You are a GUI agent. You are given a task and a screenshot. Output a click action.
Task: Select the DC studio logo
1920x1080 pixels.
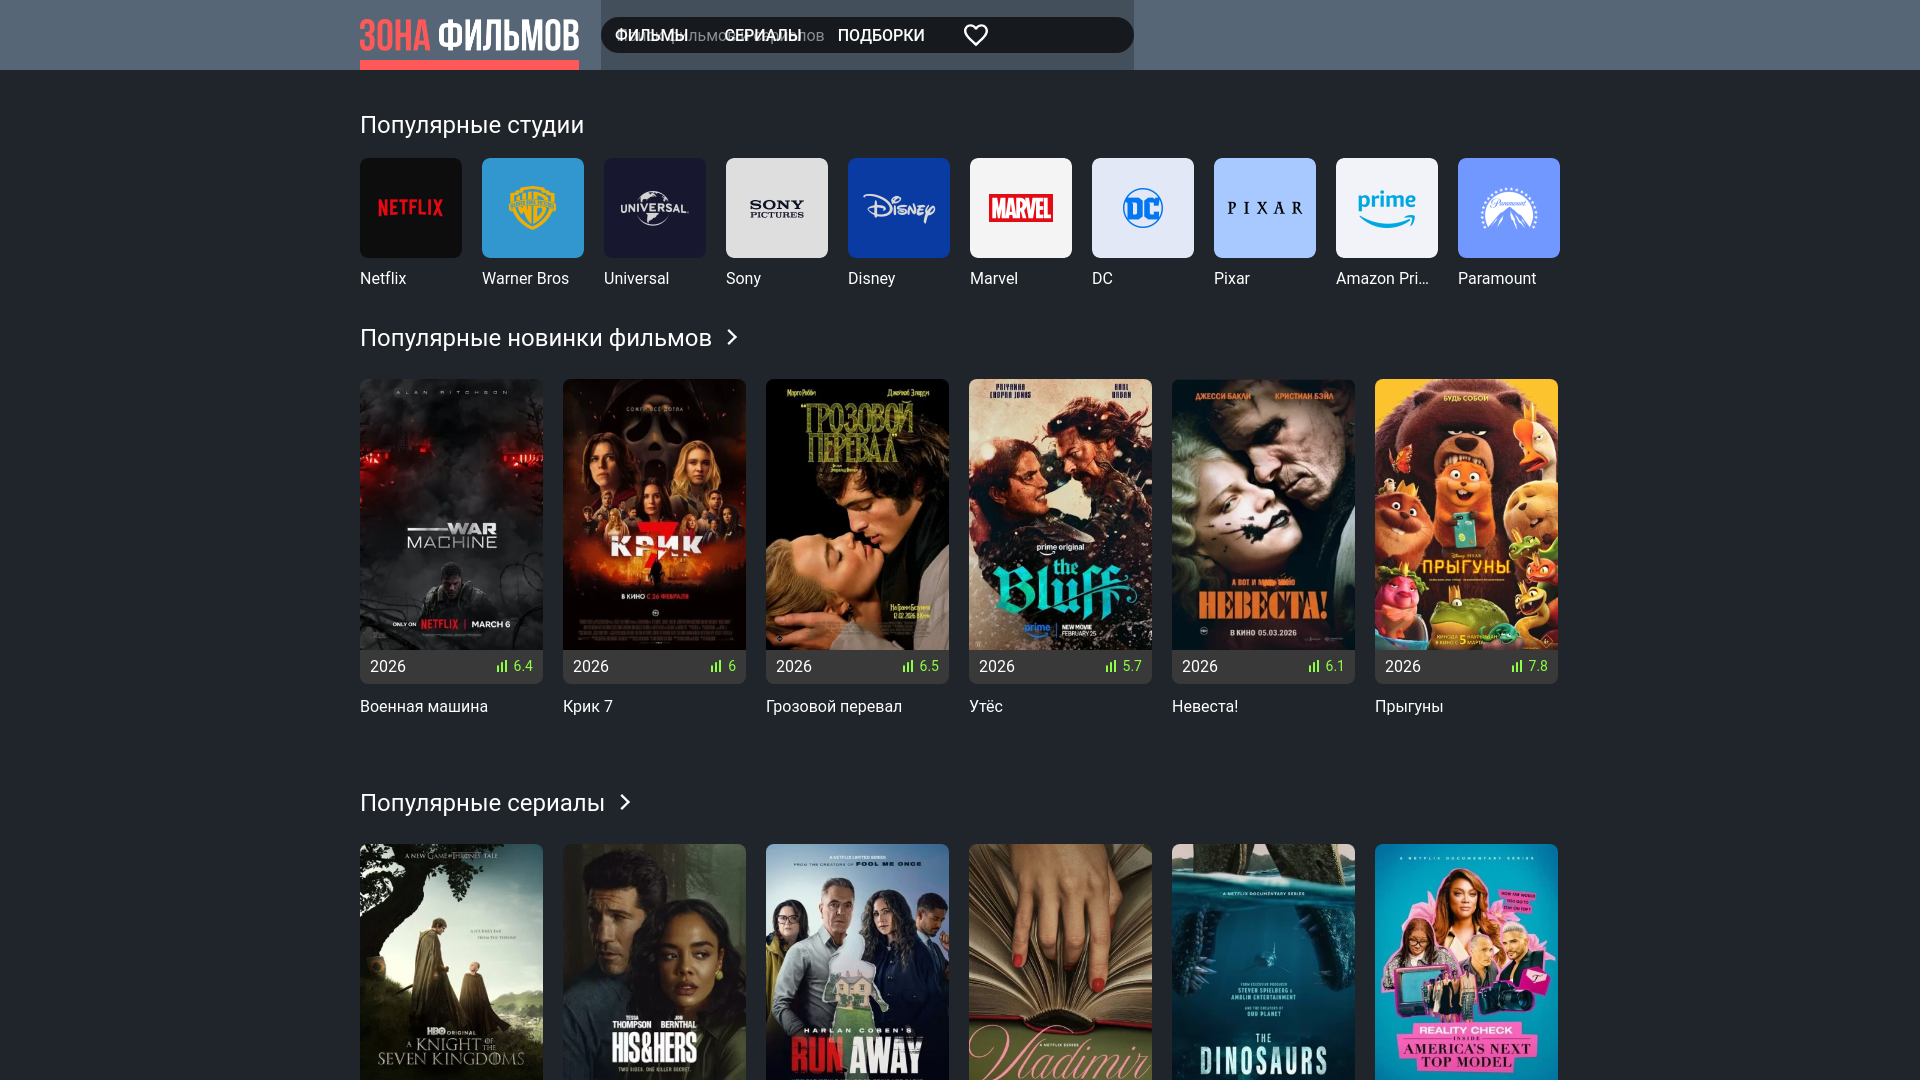[x=1143, y=208]
